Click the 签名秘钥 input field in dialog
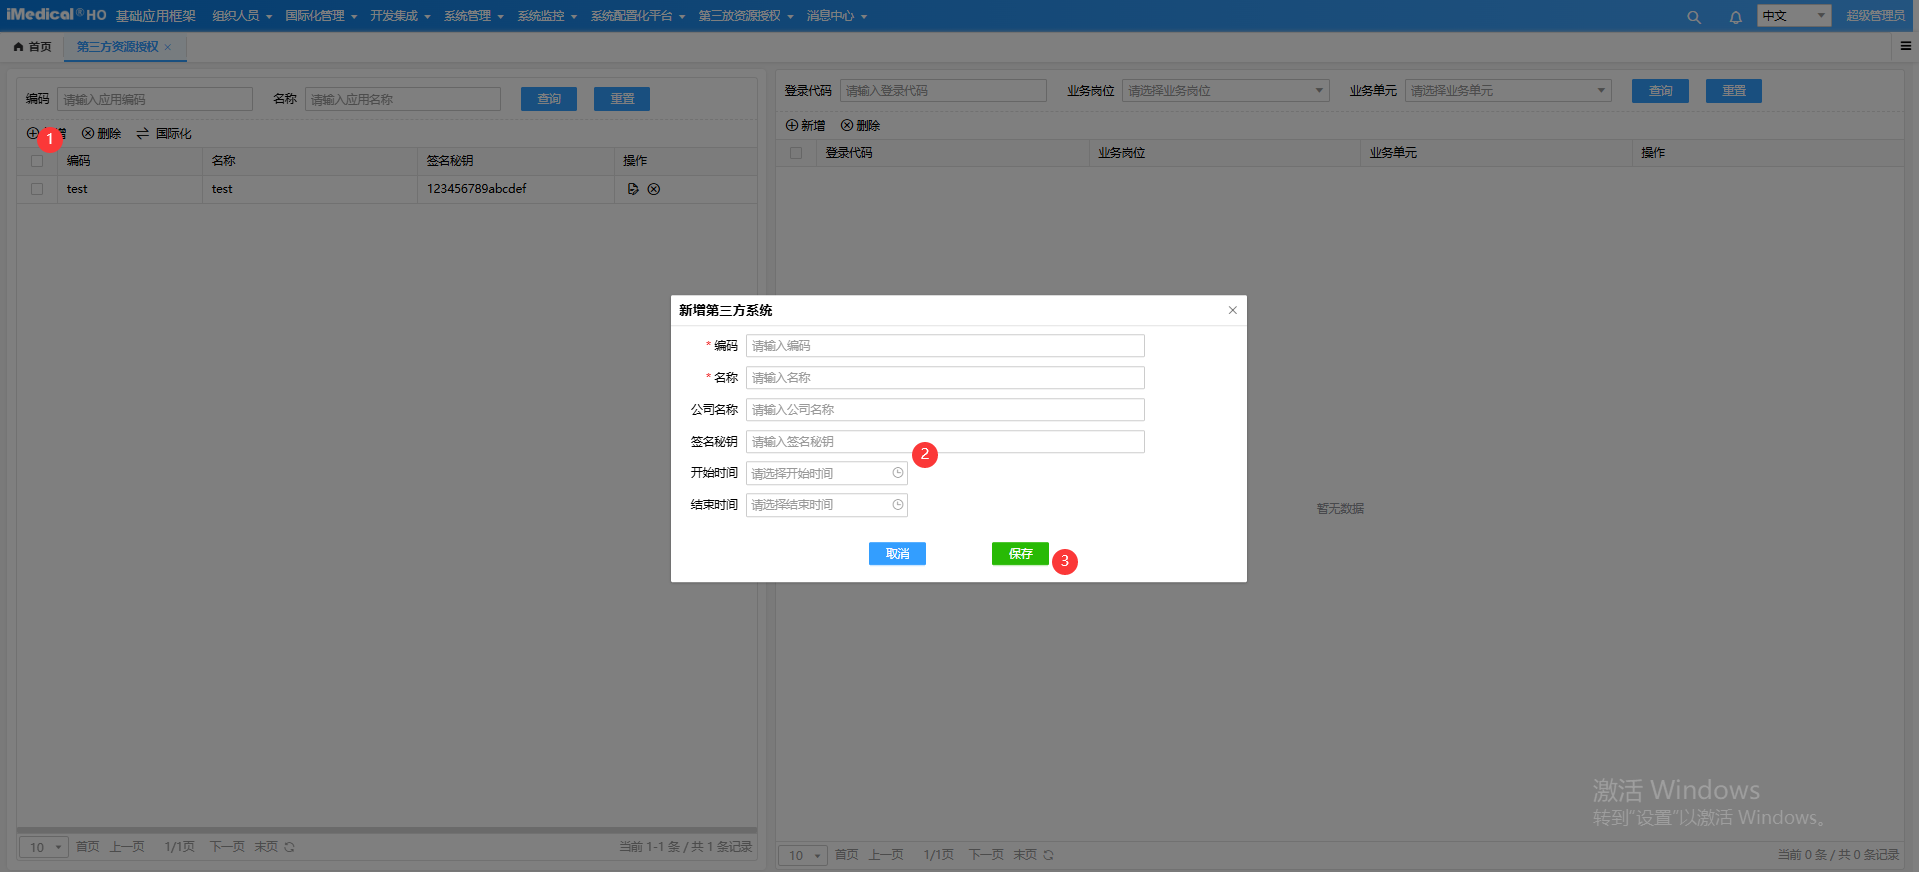The width and height of the screenshot is (1919, 872). [x=944, y=442]
